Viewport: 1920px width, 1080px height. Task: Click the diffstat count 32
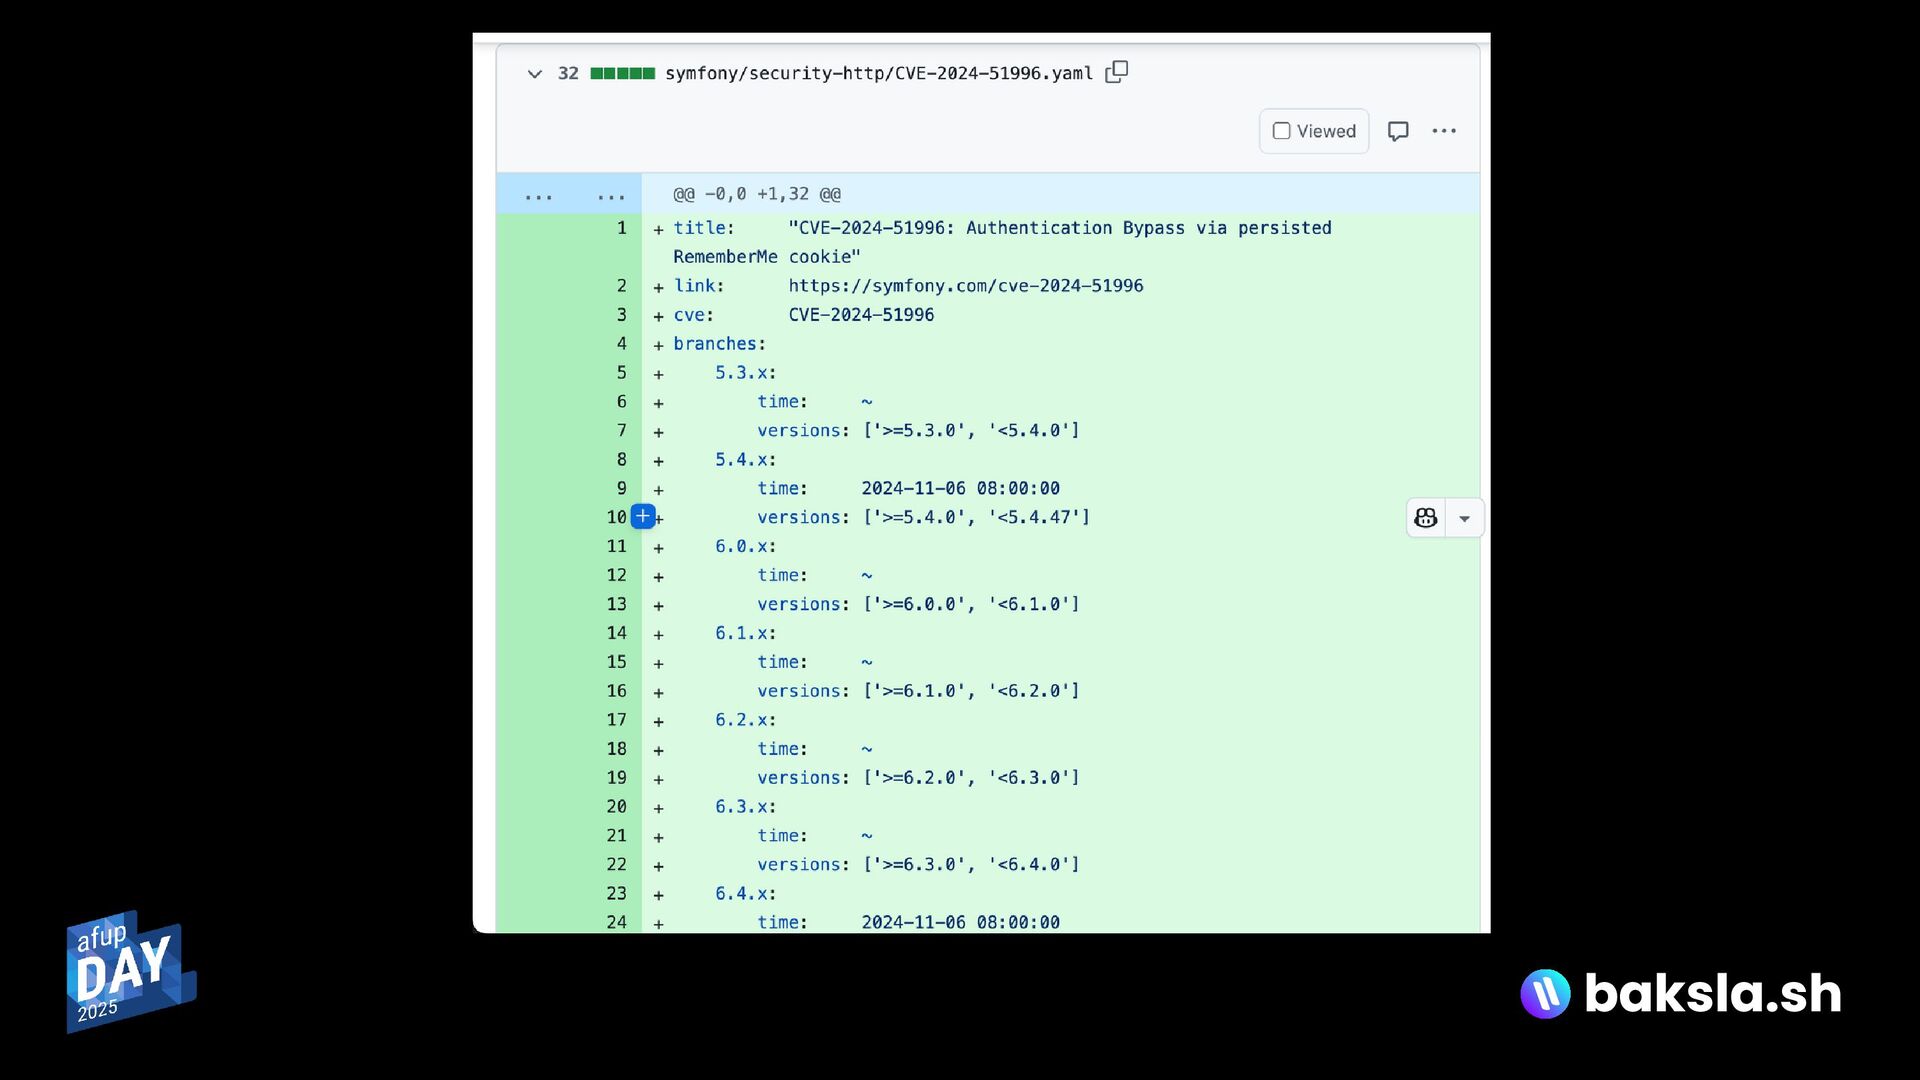point(568,73)
